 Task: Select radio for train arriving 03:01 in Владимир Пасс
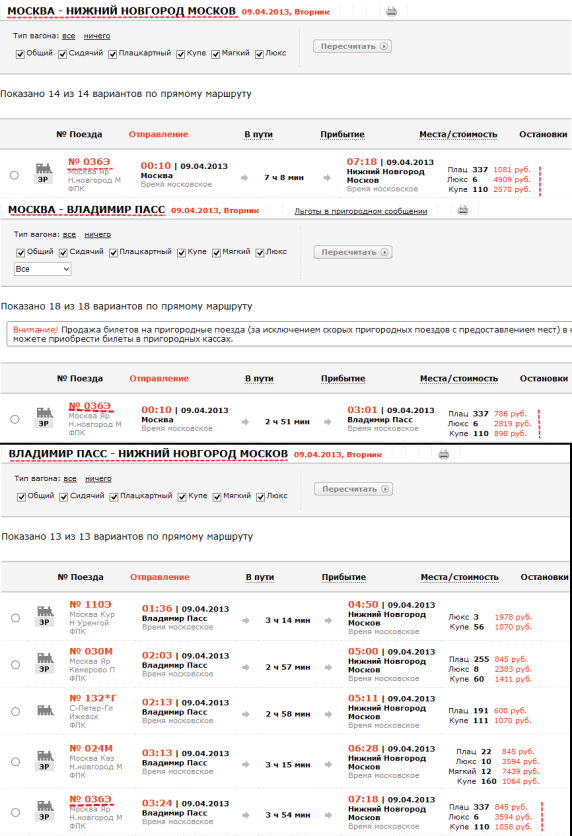coord(15,419)
